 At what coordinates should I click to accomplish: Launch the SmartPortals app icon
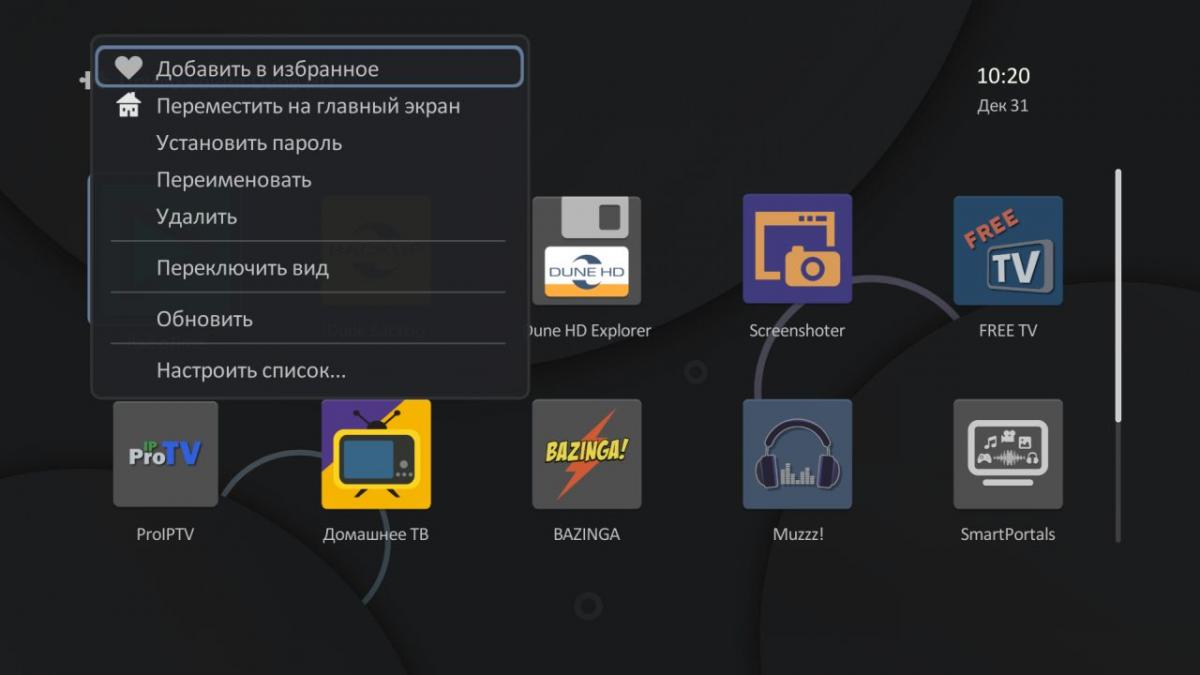[x=1008, y=454]
